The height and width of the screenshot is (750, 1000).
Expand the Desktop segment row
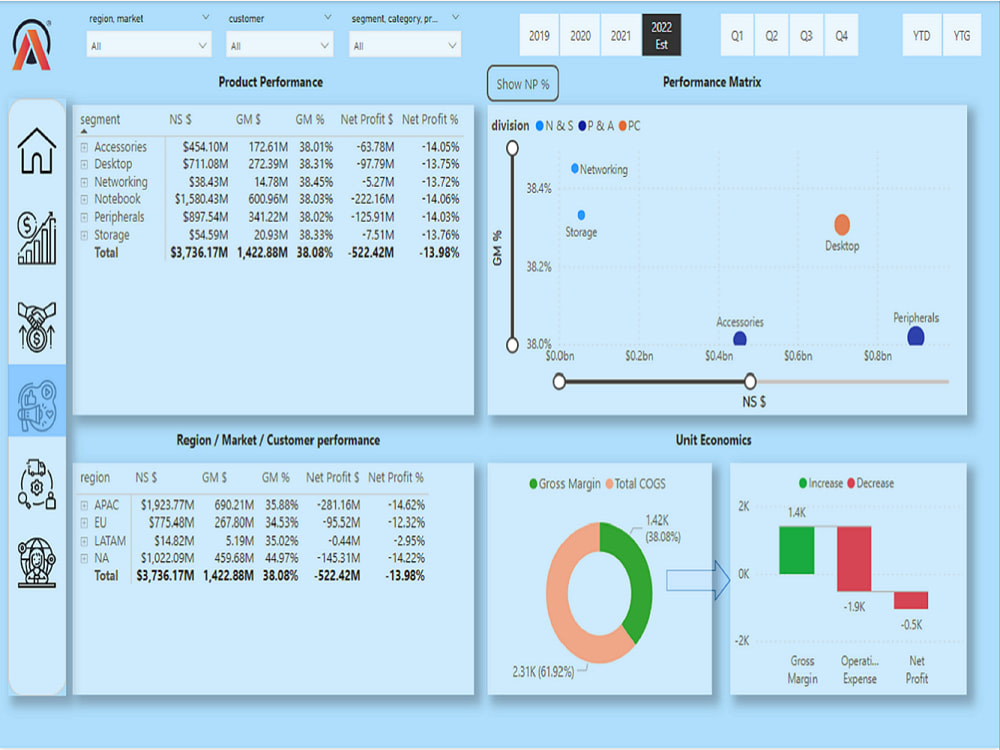[84, 165]
